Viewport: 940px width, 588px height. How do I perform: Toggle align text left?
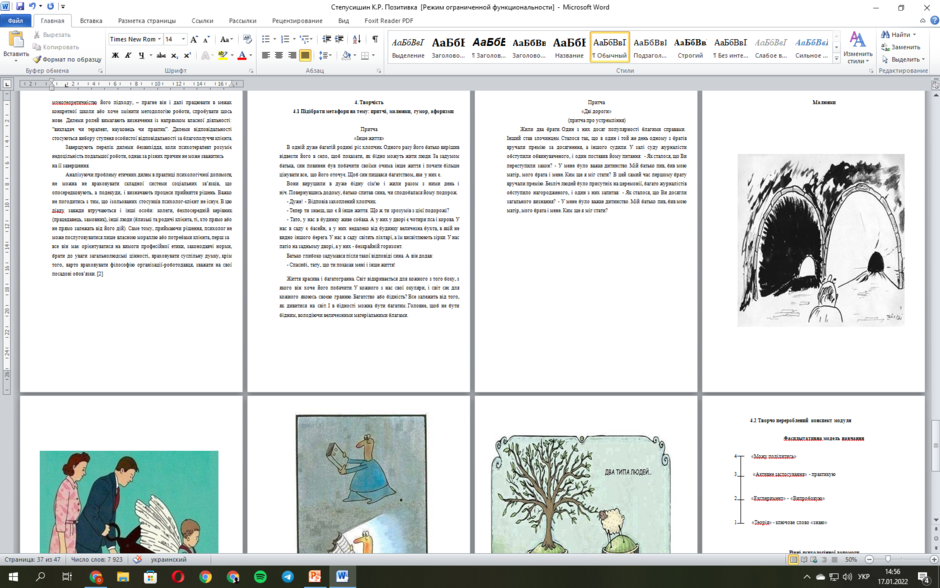(266, 56)
